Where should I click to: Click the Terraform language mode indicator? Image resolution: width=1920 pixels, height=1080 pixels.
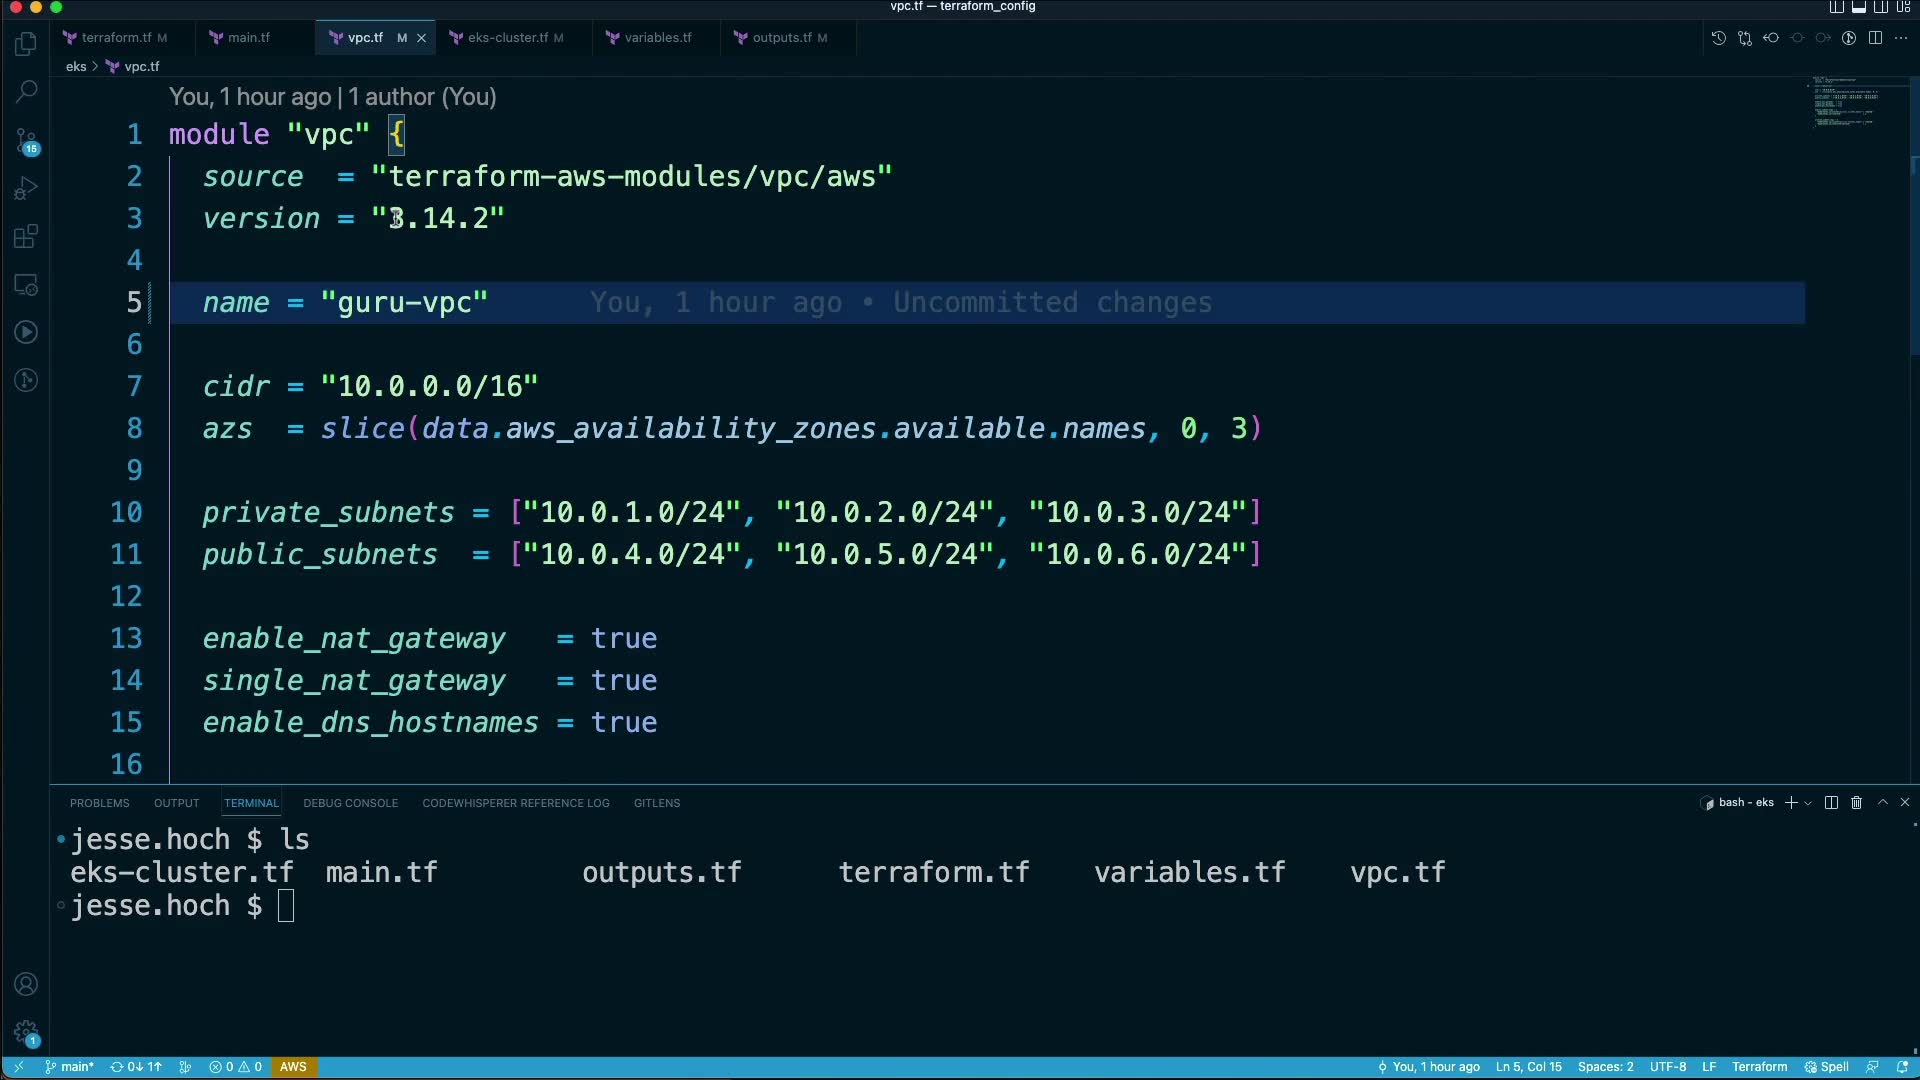[1759, 1067]
